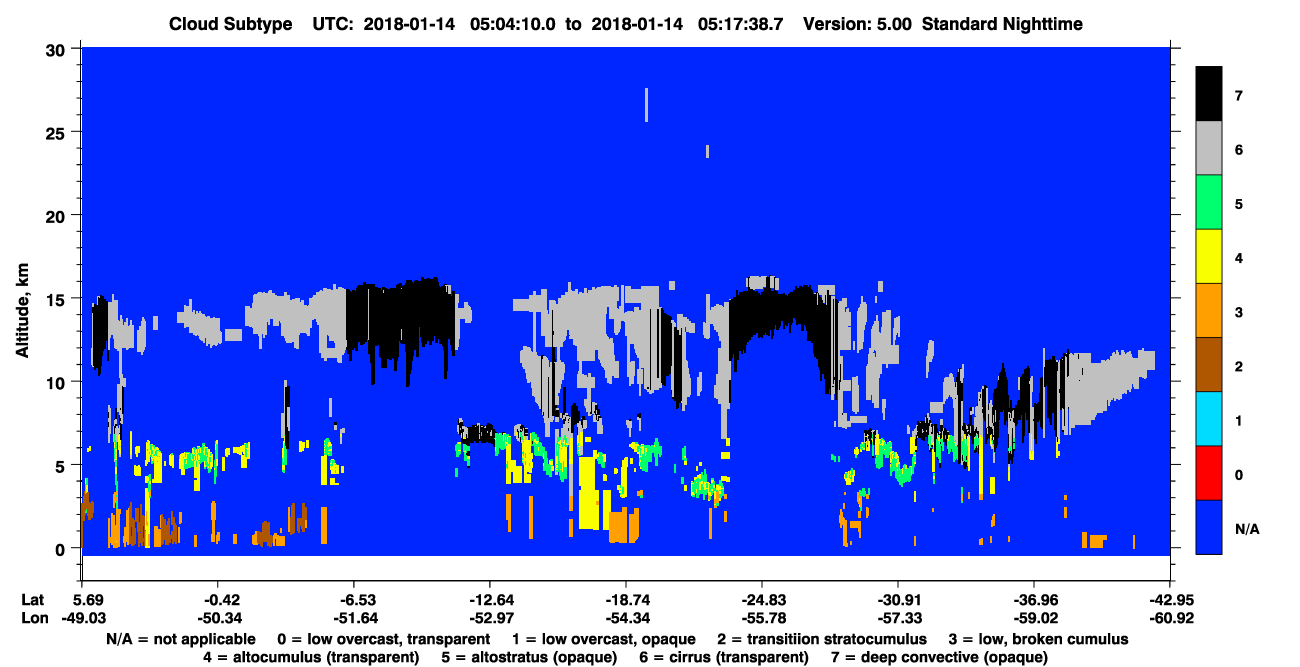The image size is (1300, 667).
Task: Click legend text '0 = low overcast, transparent'
Action: tap(383, 639)
